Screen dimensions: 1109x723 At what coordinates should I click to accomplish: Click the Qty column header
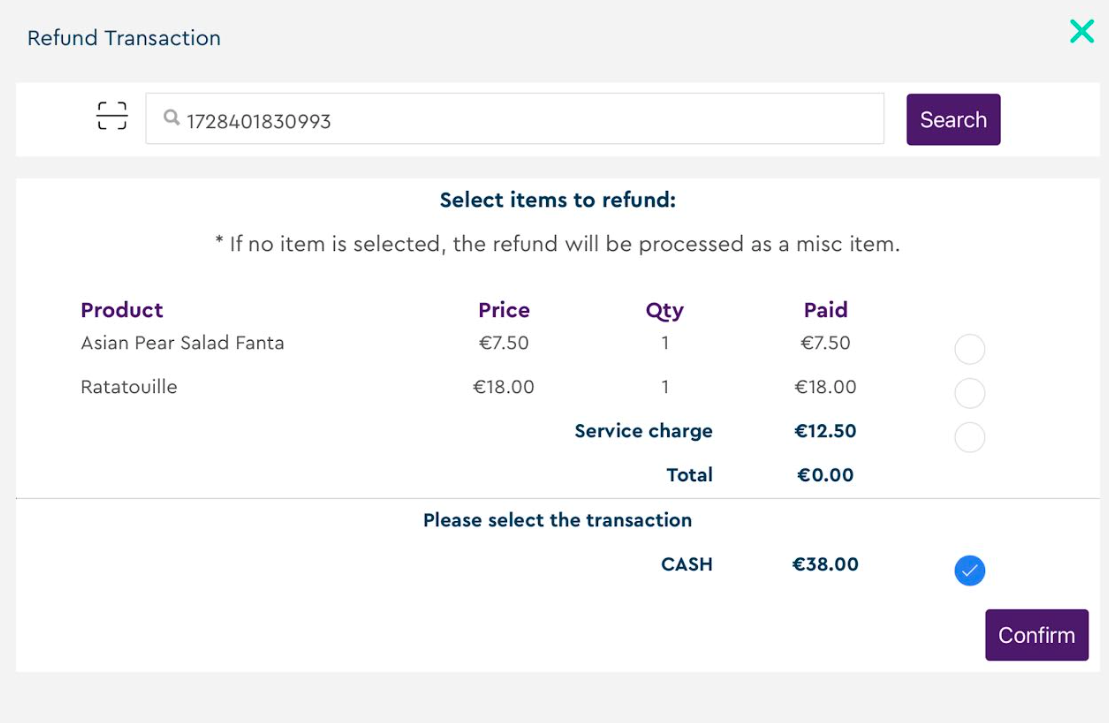pos(665,310)
